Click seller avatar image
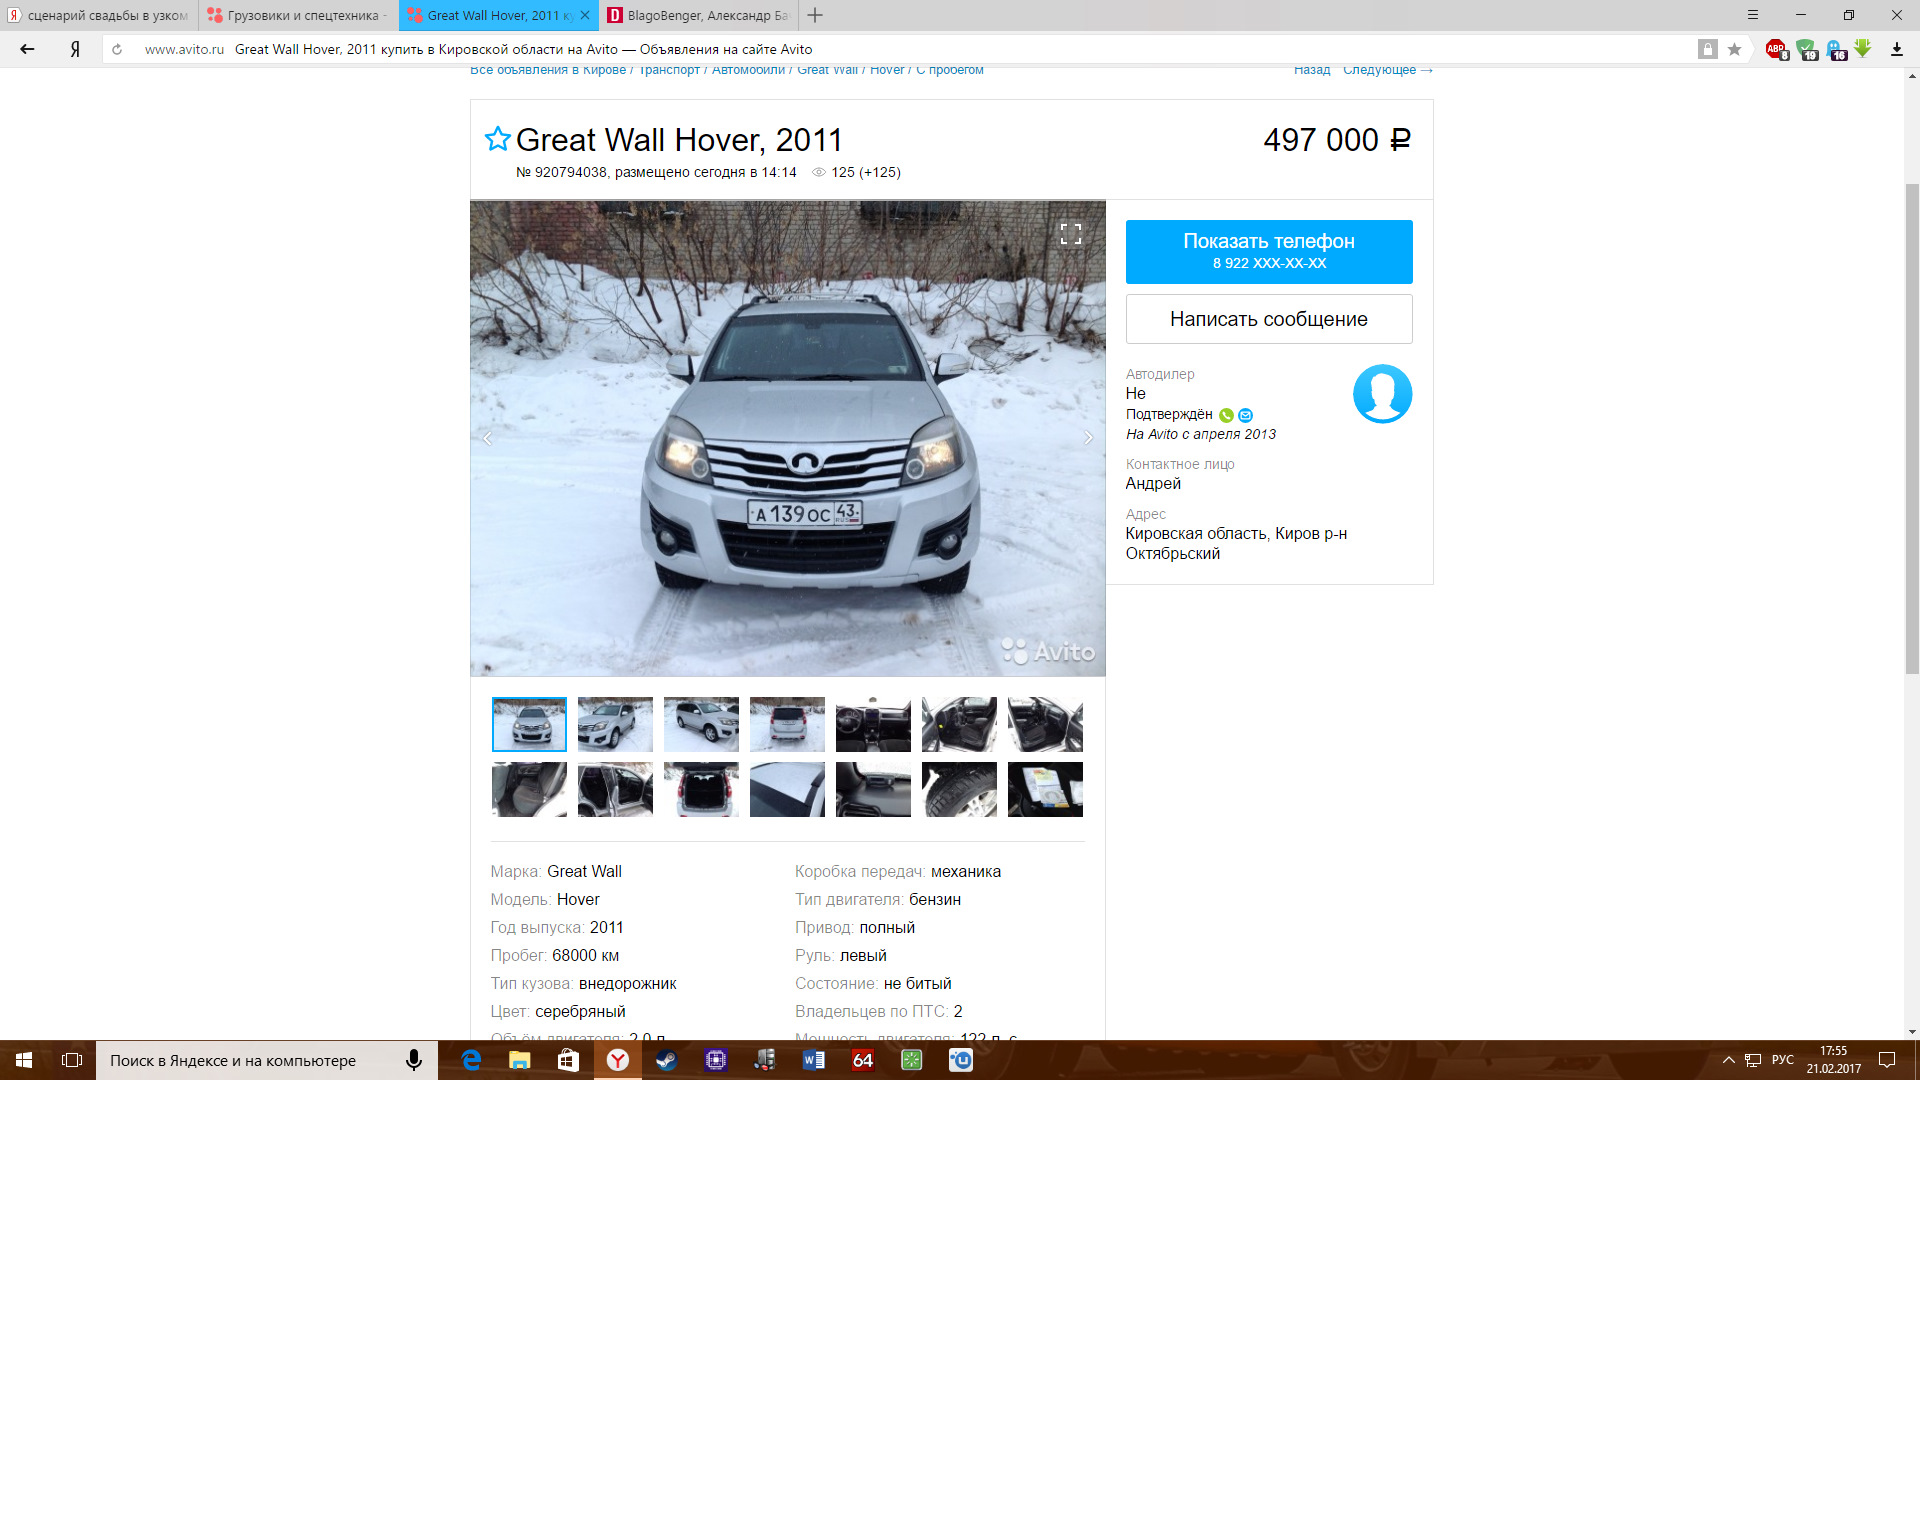The height and width of the screenshot is (1528, 1920). [x=1382, y=394]
